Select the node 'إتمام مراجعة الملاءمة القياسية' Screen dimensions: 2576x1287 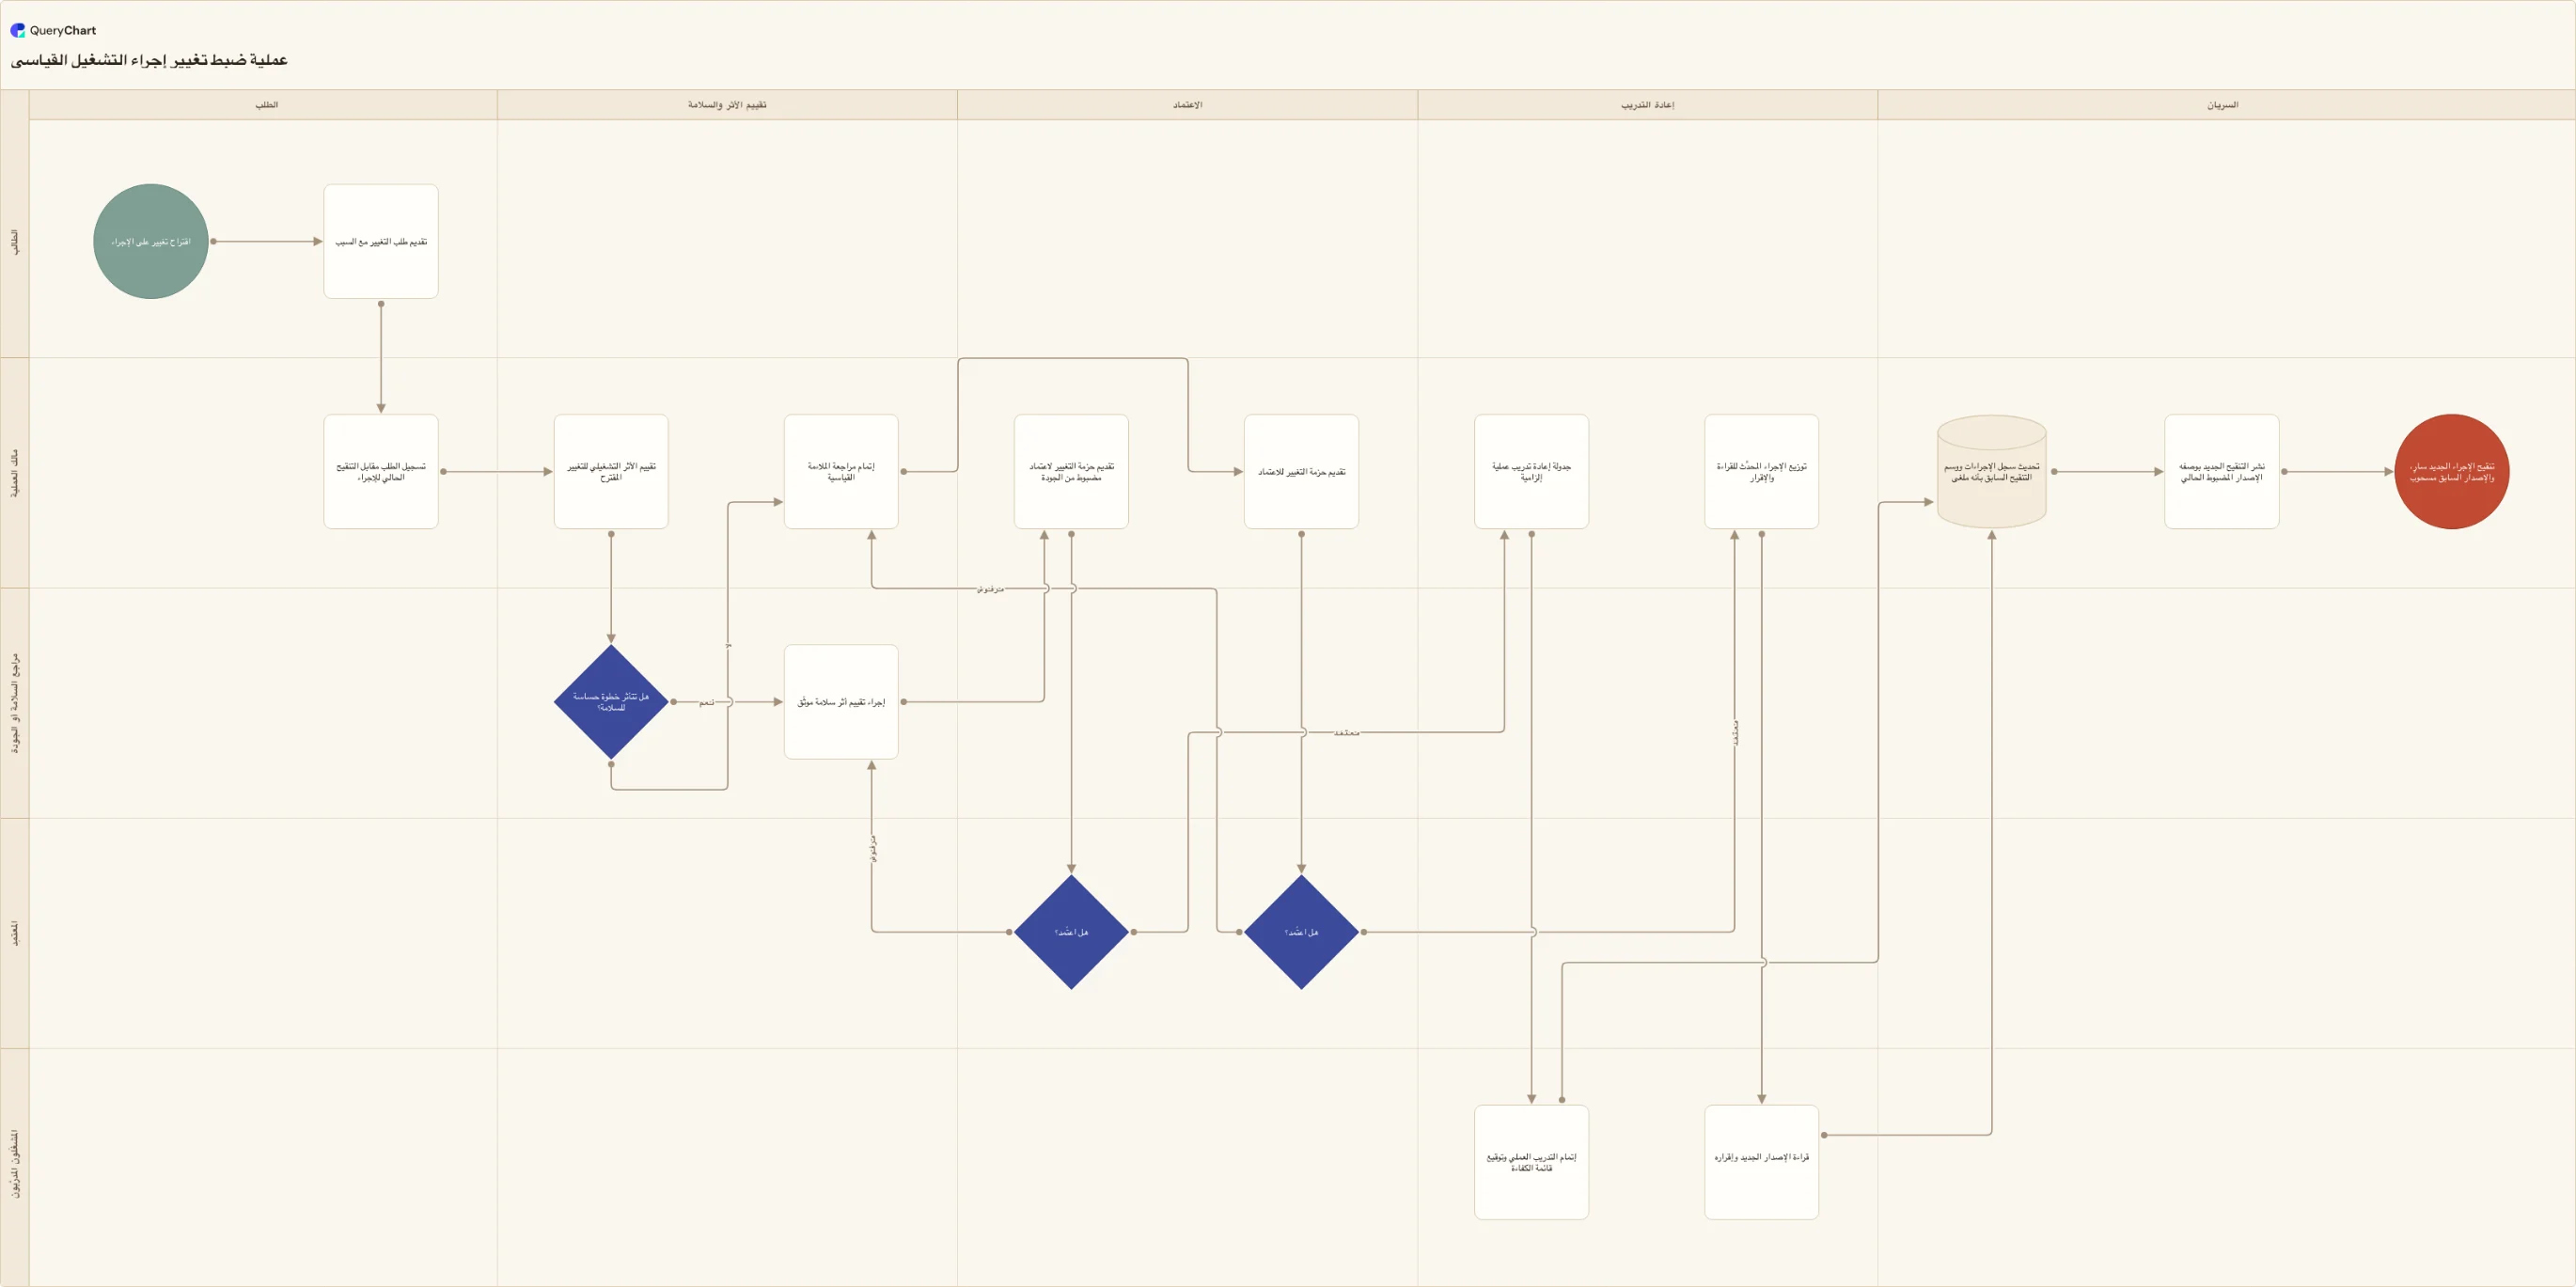pyautogui.click(x=841, y=471)
